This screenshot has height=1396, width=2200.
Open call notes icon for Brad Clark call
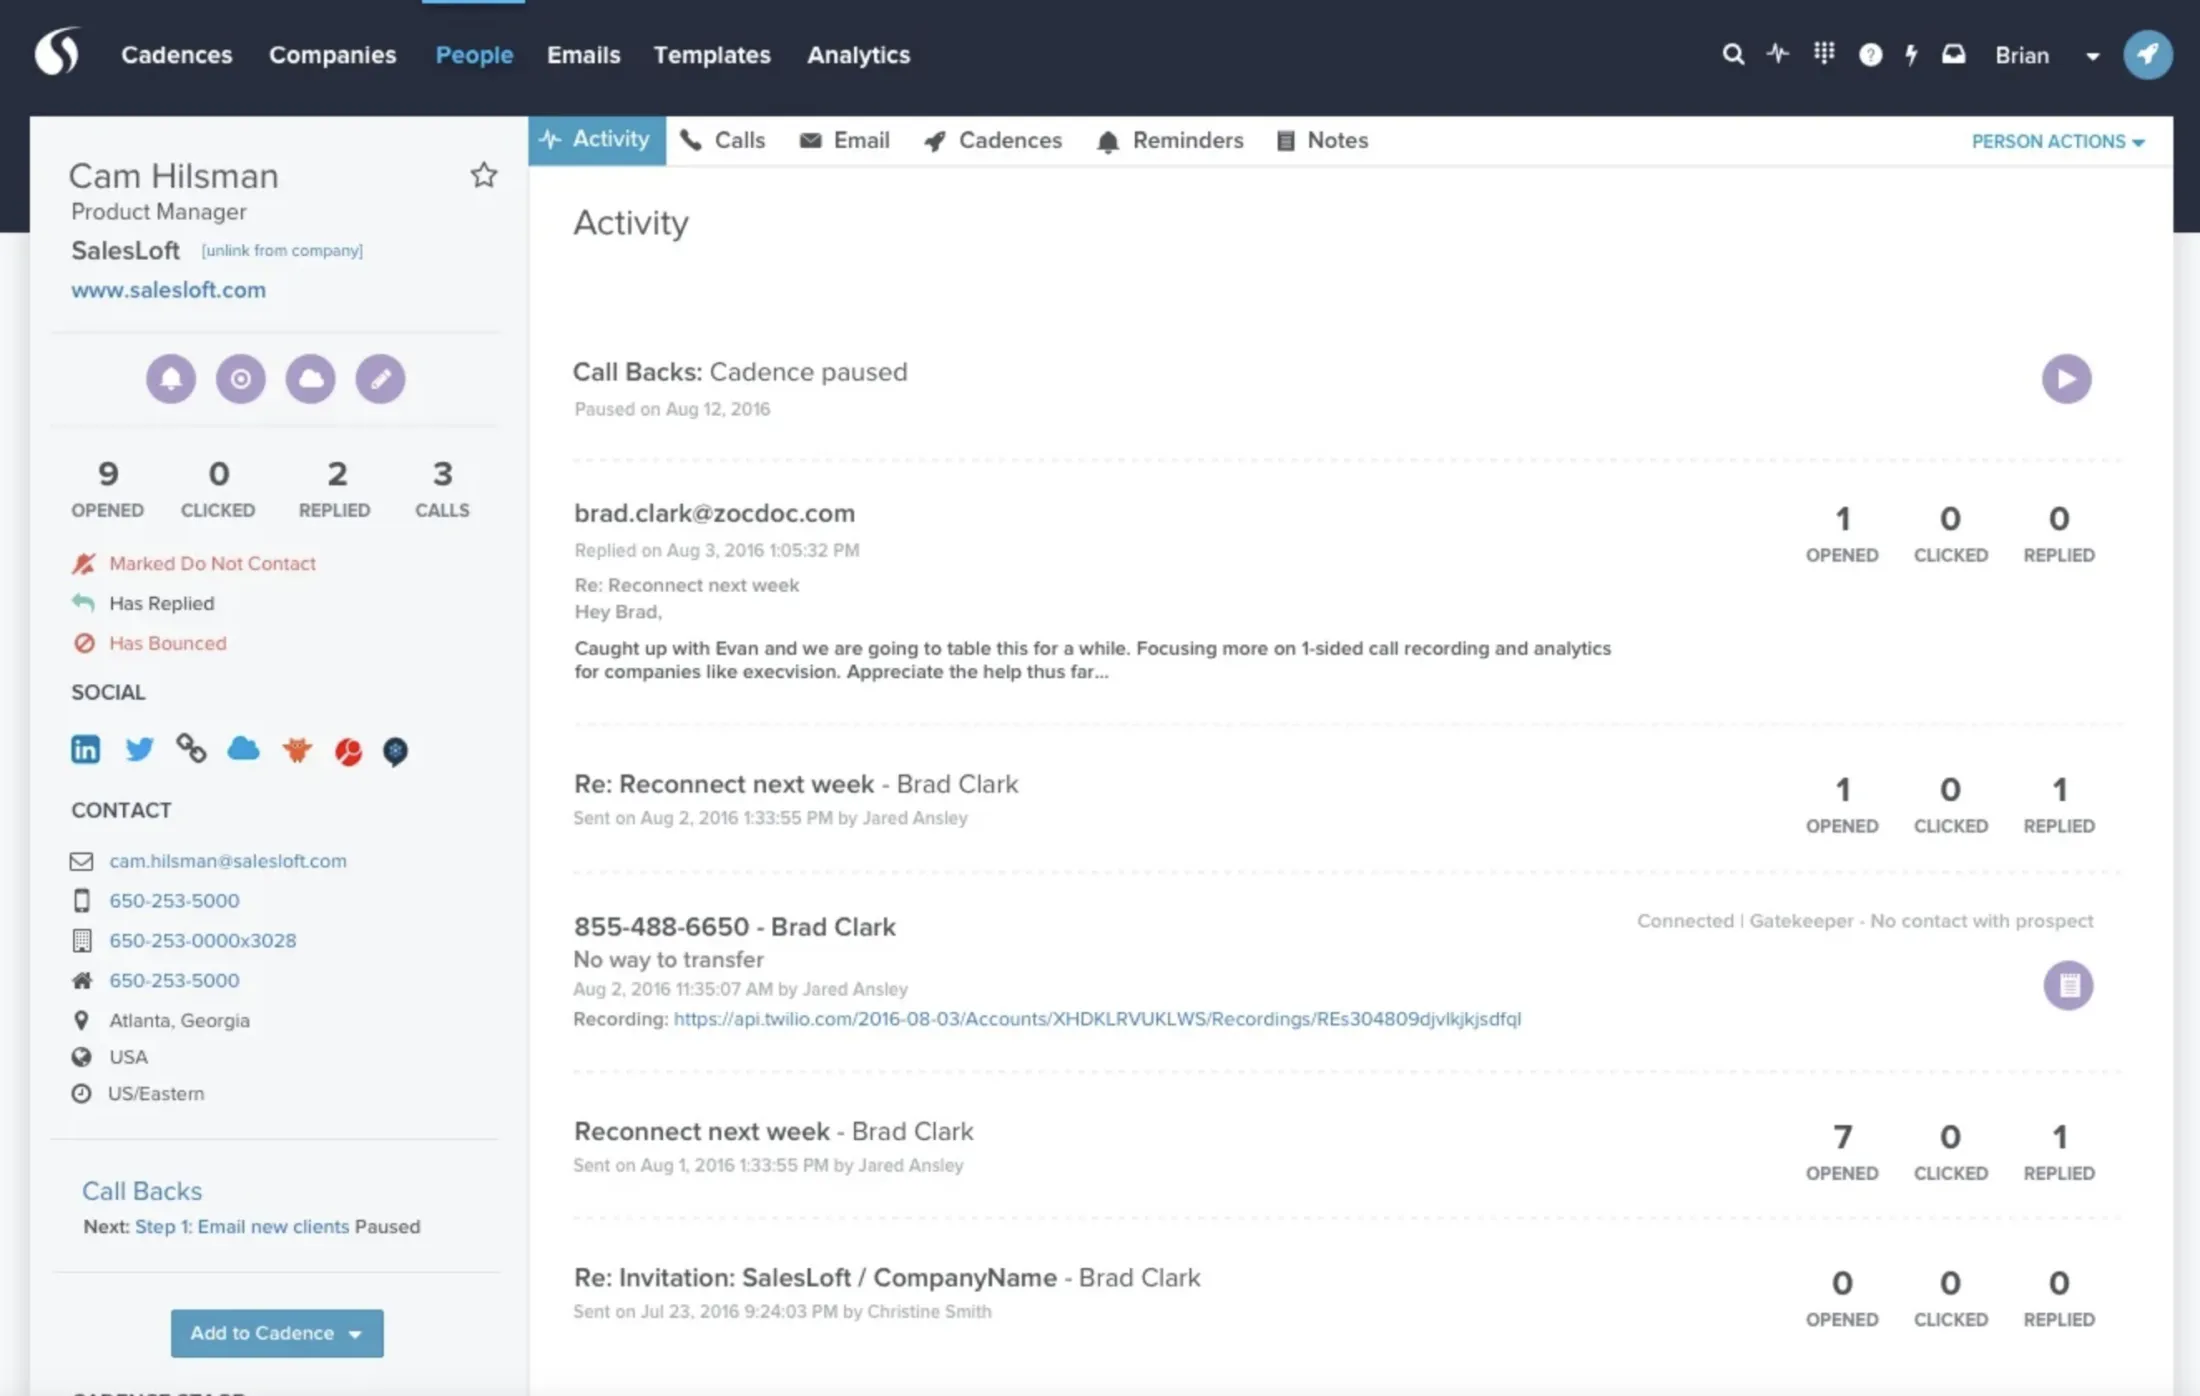click(x=2068, y=986)
